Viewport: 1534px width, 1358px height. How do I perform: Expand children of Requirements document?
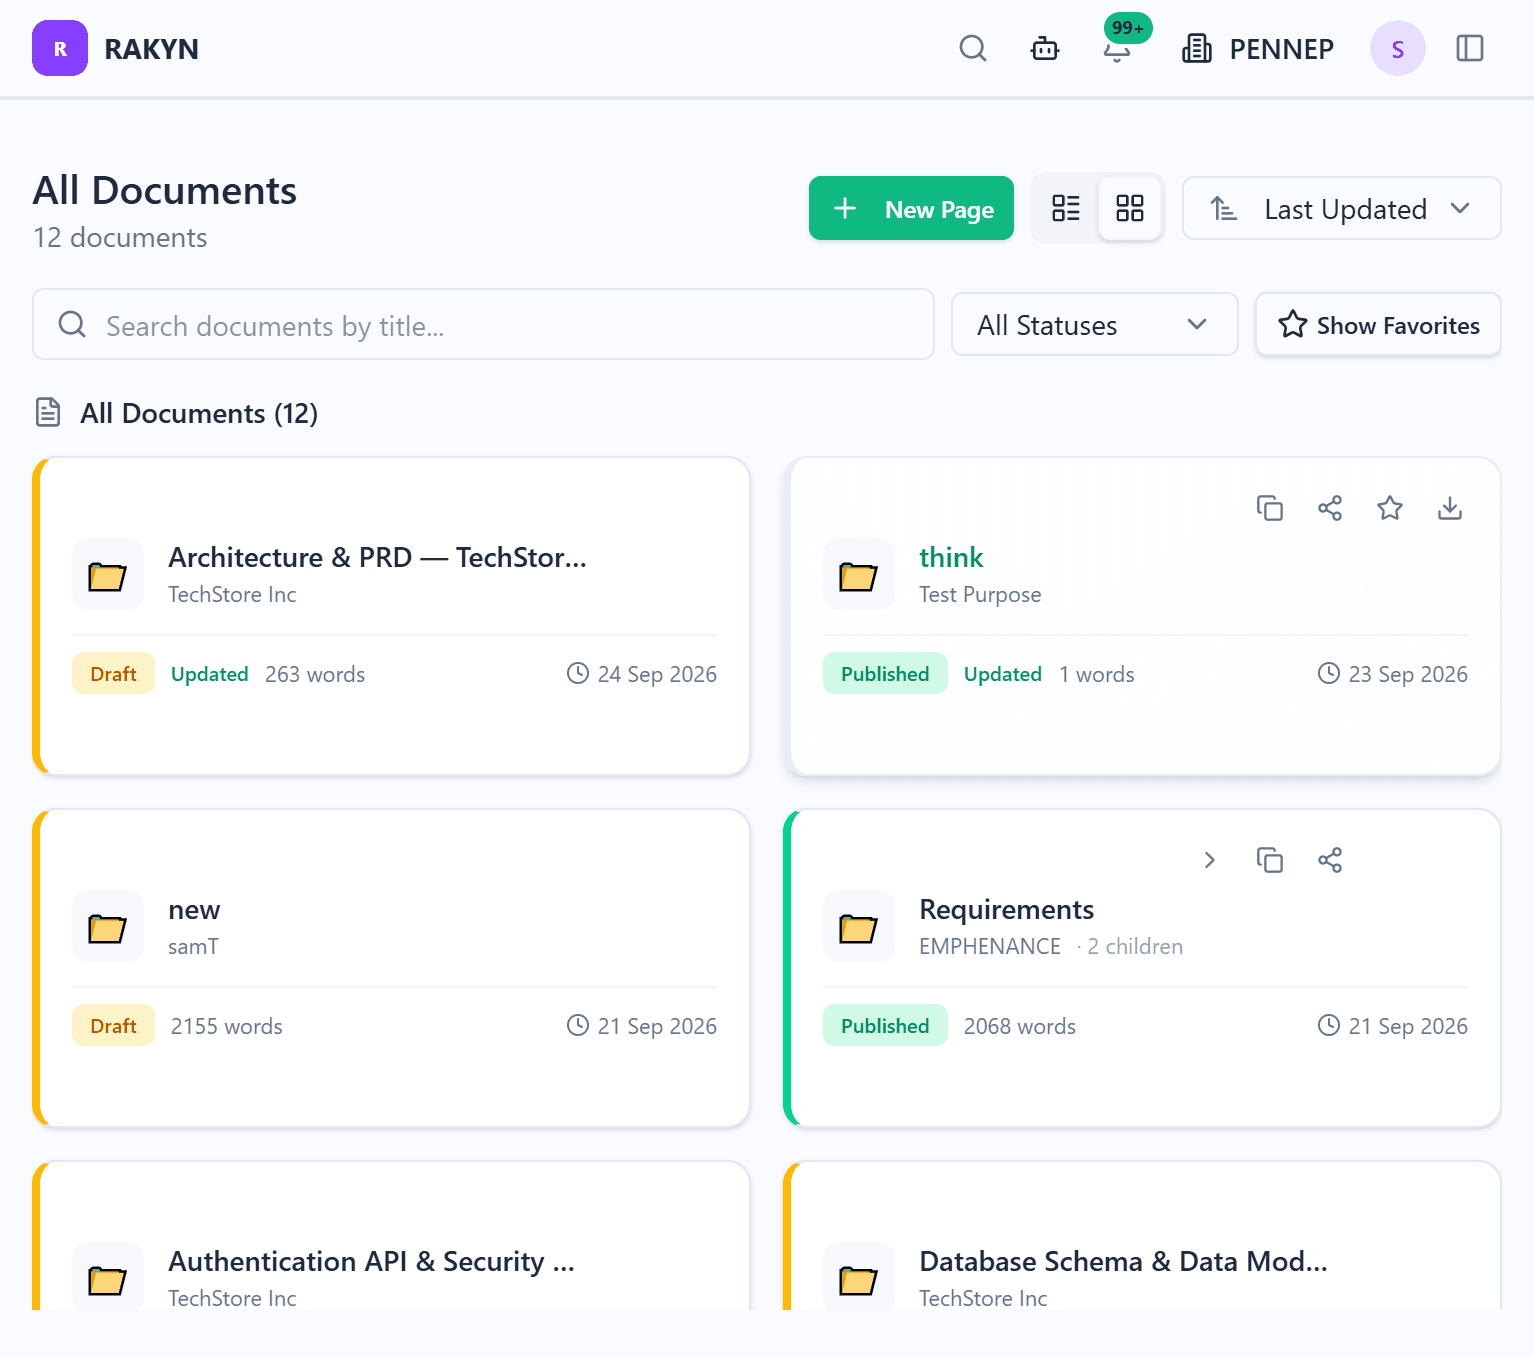click(x=1210, y=860)
